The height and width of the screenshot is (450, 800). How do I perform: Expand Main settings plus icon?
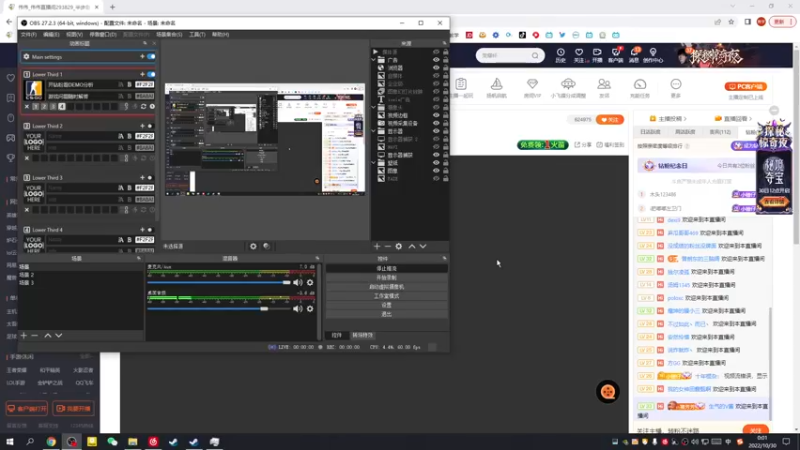point(142,57)
